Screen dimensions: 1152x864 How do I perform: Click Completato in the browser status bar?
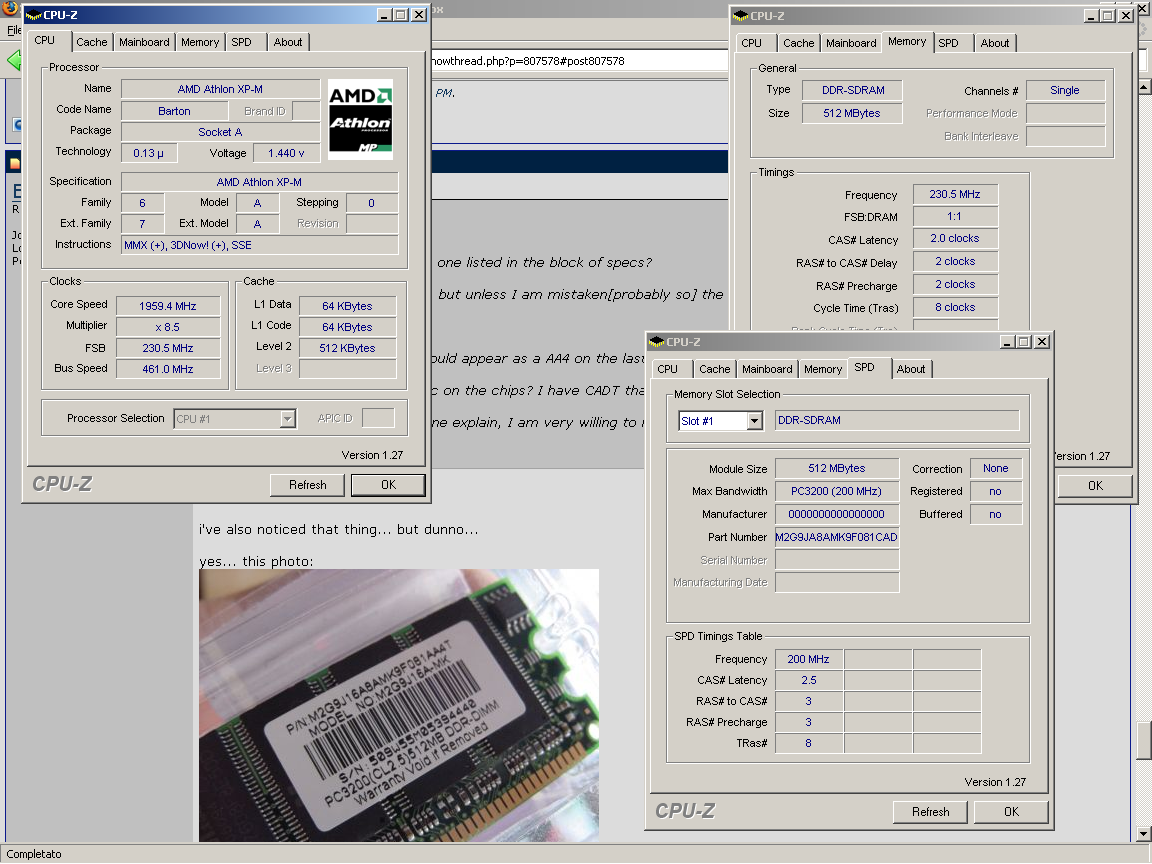point(34,854)
